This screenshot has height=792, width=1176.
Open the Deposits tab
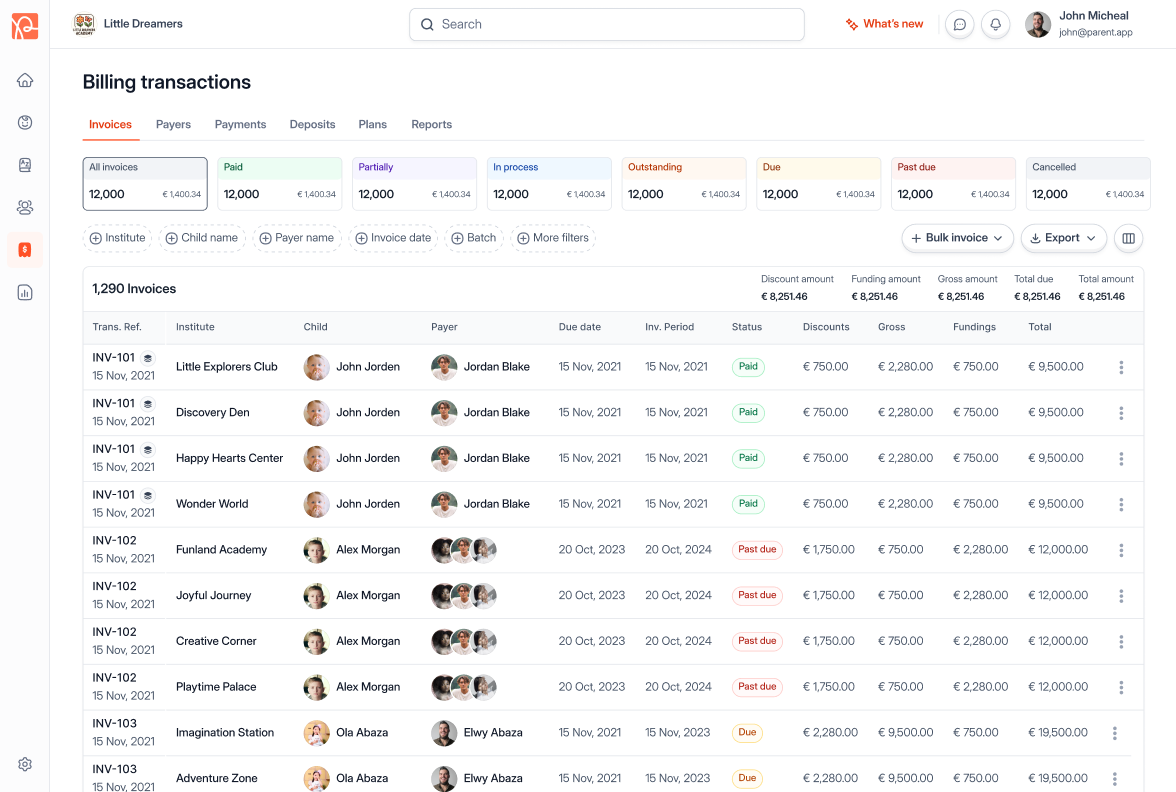312,124
